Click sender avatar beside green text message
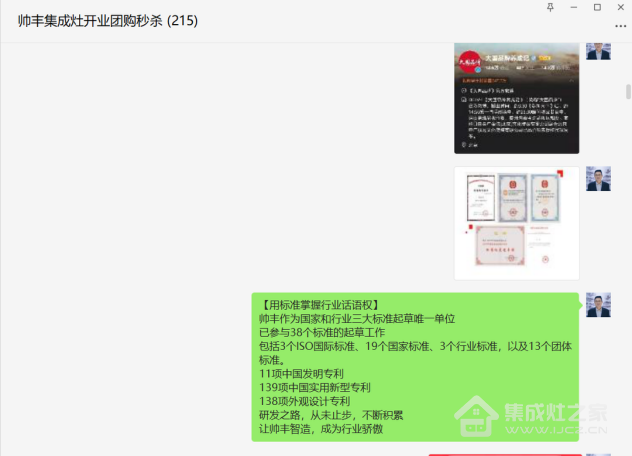 tap(598, 305)
